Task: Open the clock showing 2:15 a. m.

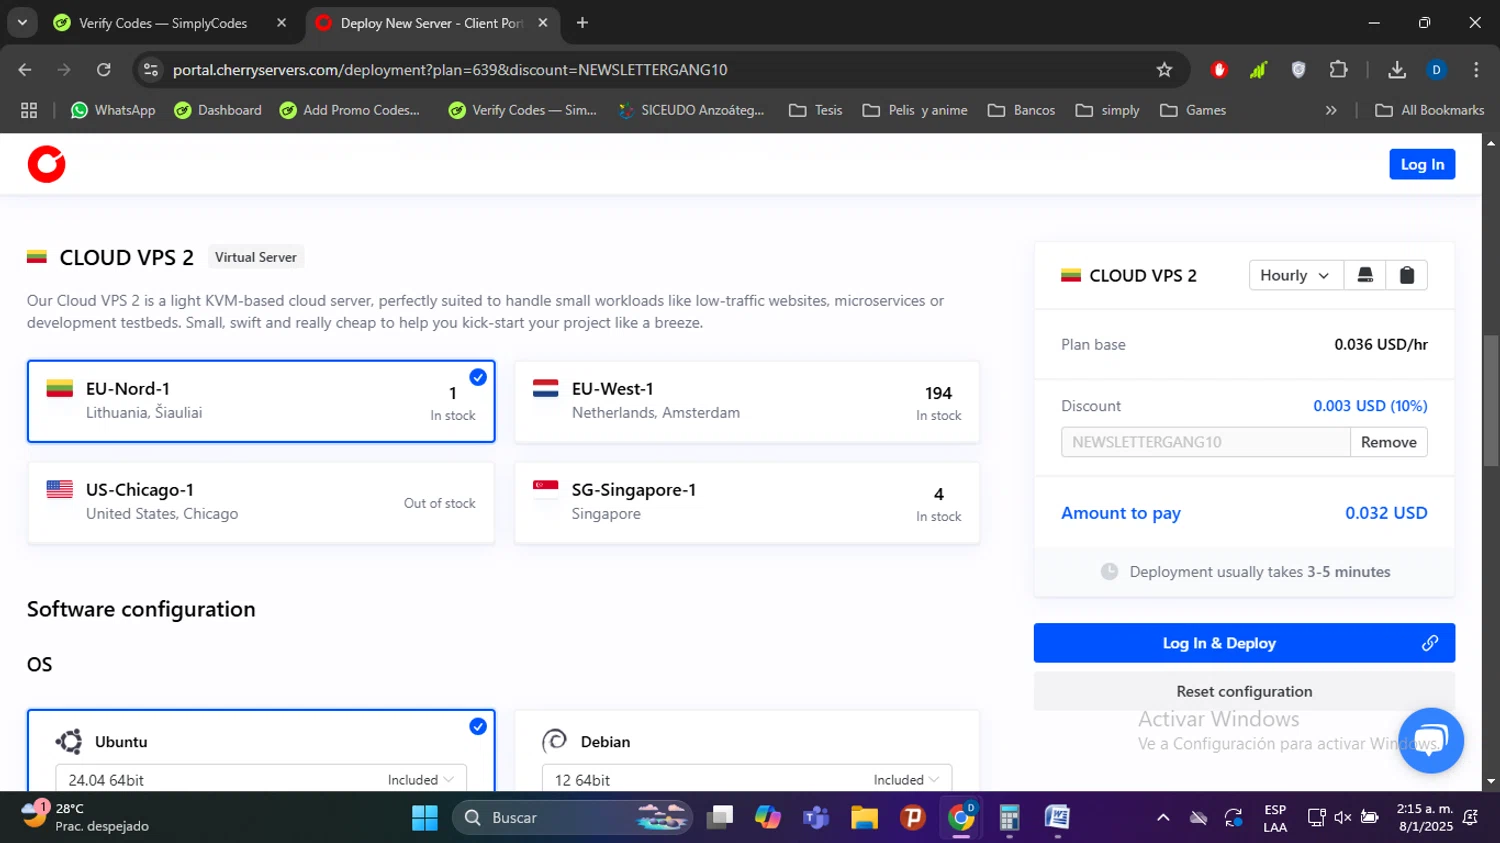Action: tap(1425, 818)
